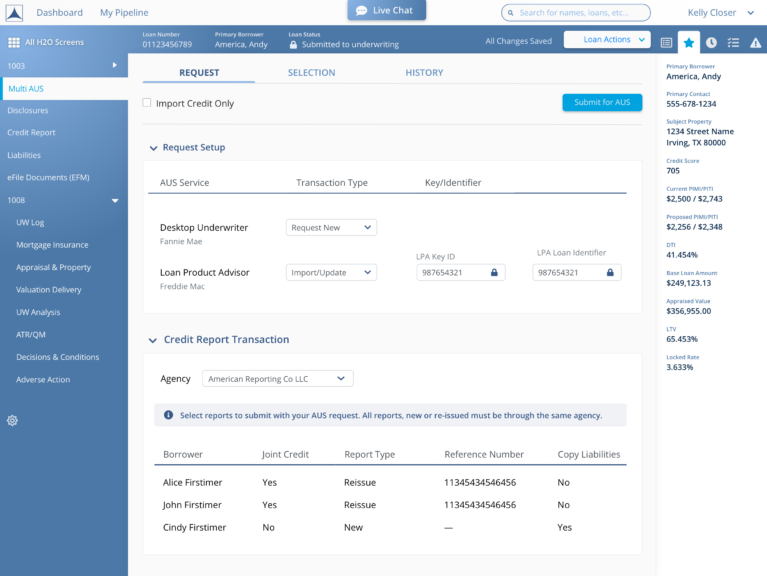This screenshot has height=576, width=767.
Task: Open the Live Chat button
Action: pos(387,10)
